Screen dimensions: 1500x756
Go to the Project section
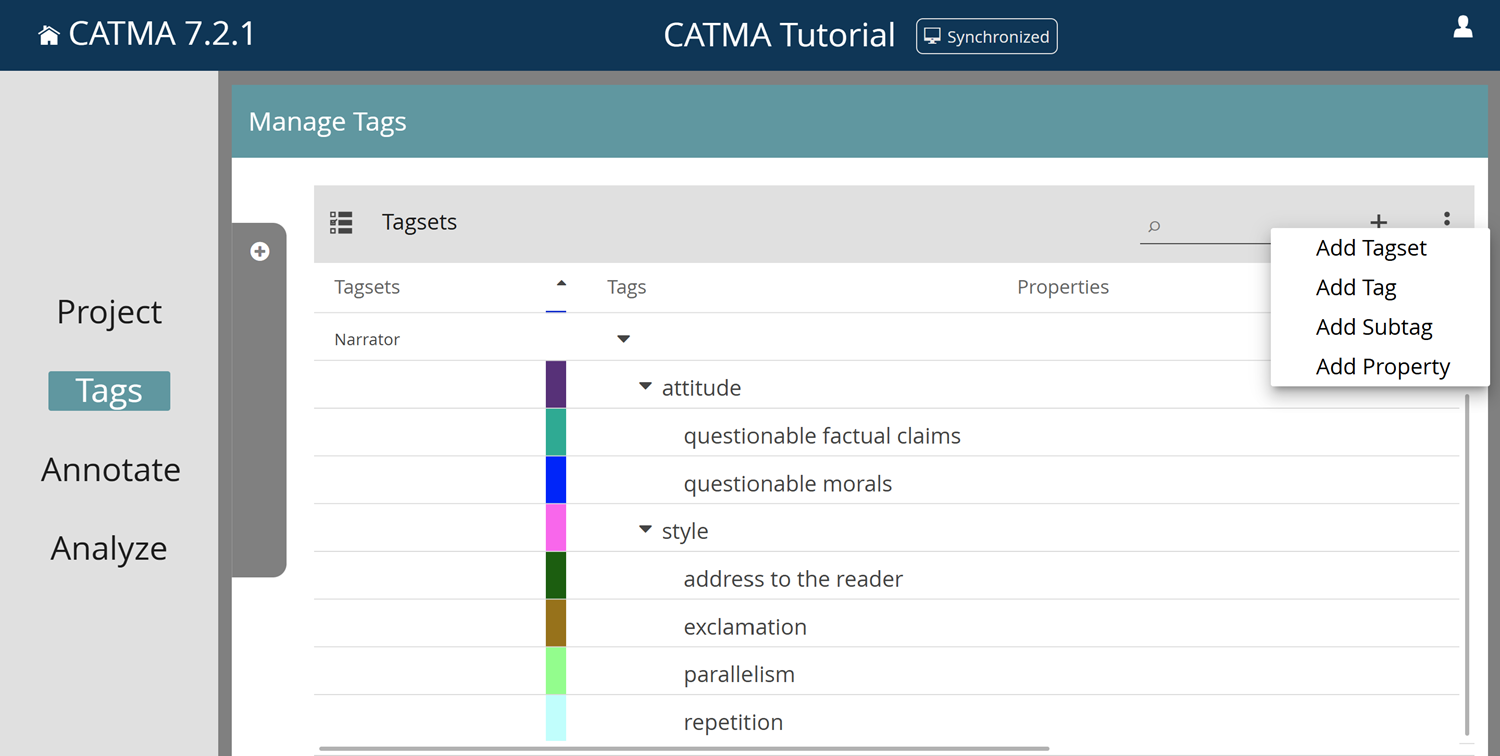tap(109, 312)
